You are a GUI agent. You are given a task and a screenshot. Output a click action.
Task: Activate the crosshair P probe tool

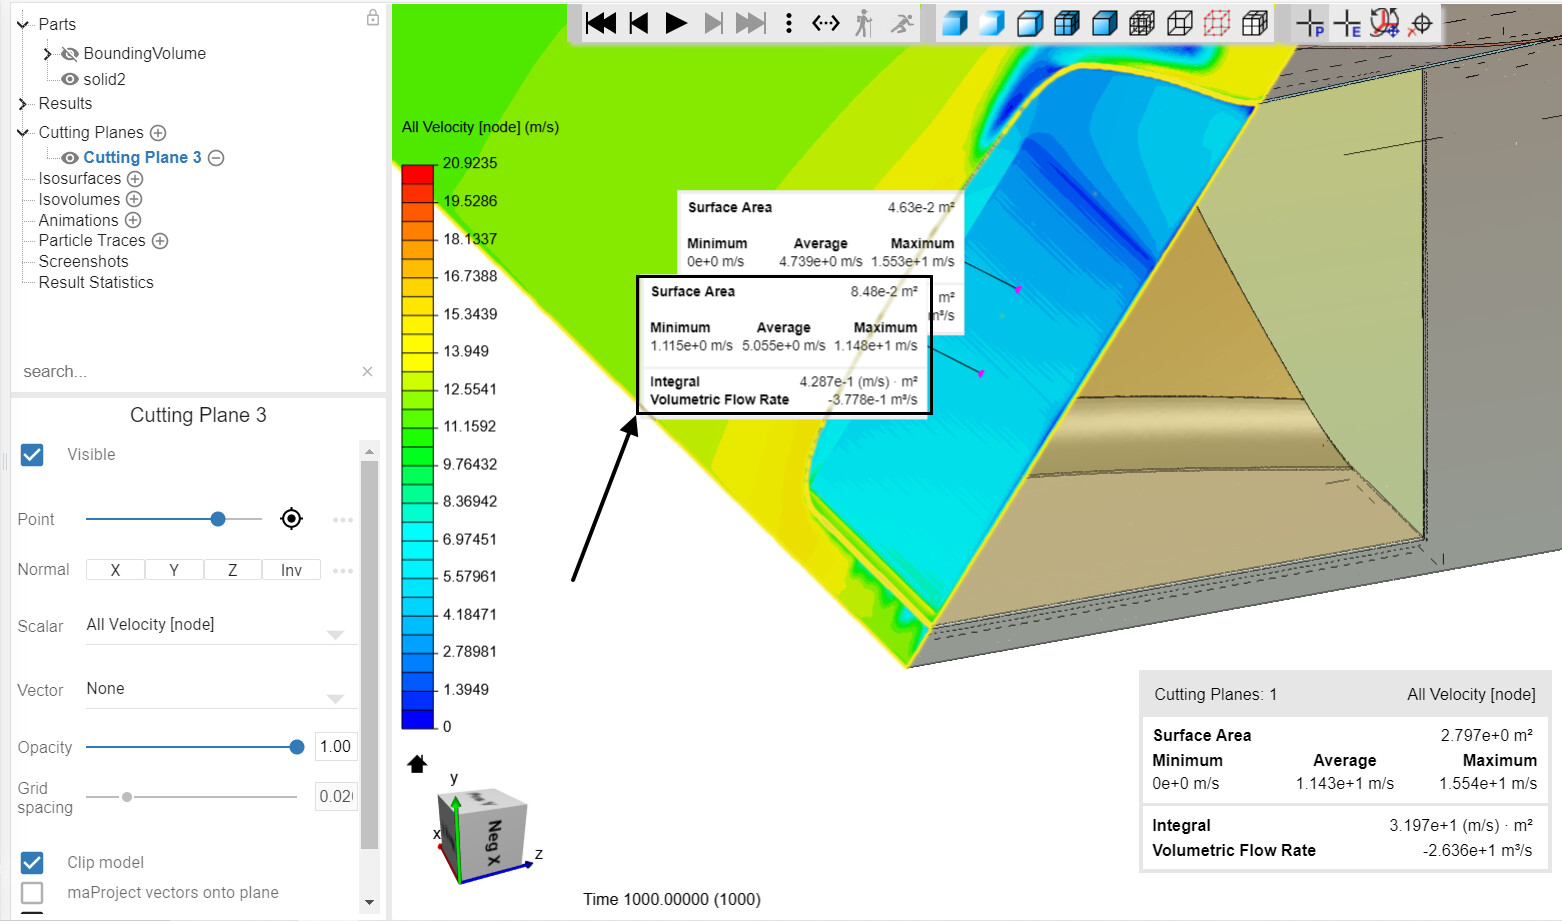pos(1310,23)
